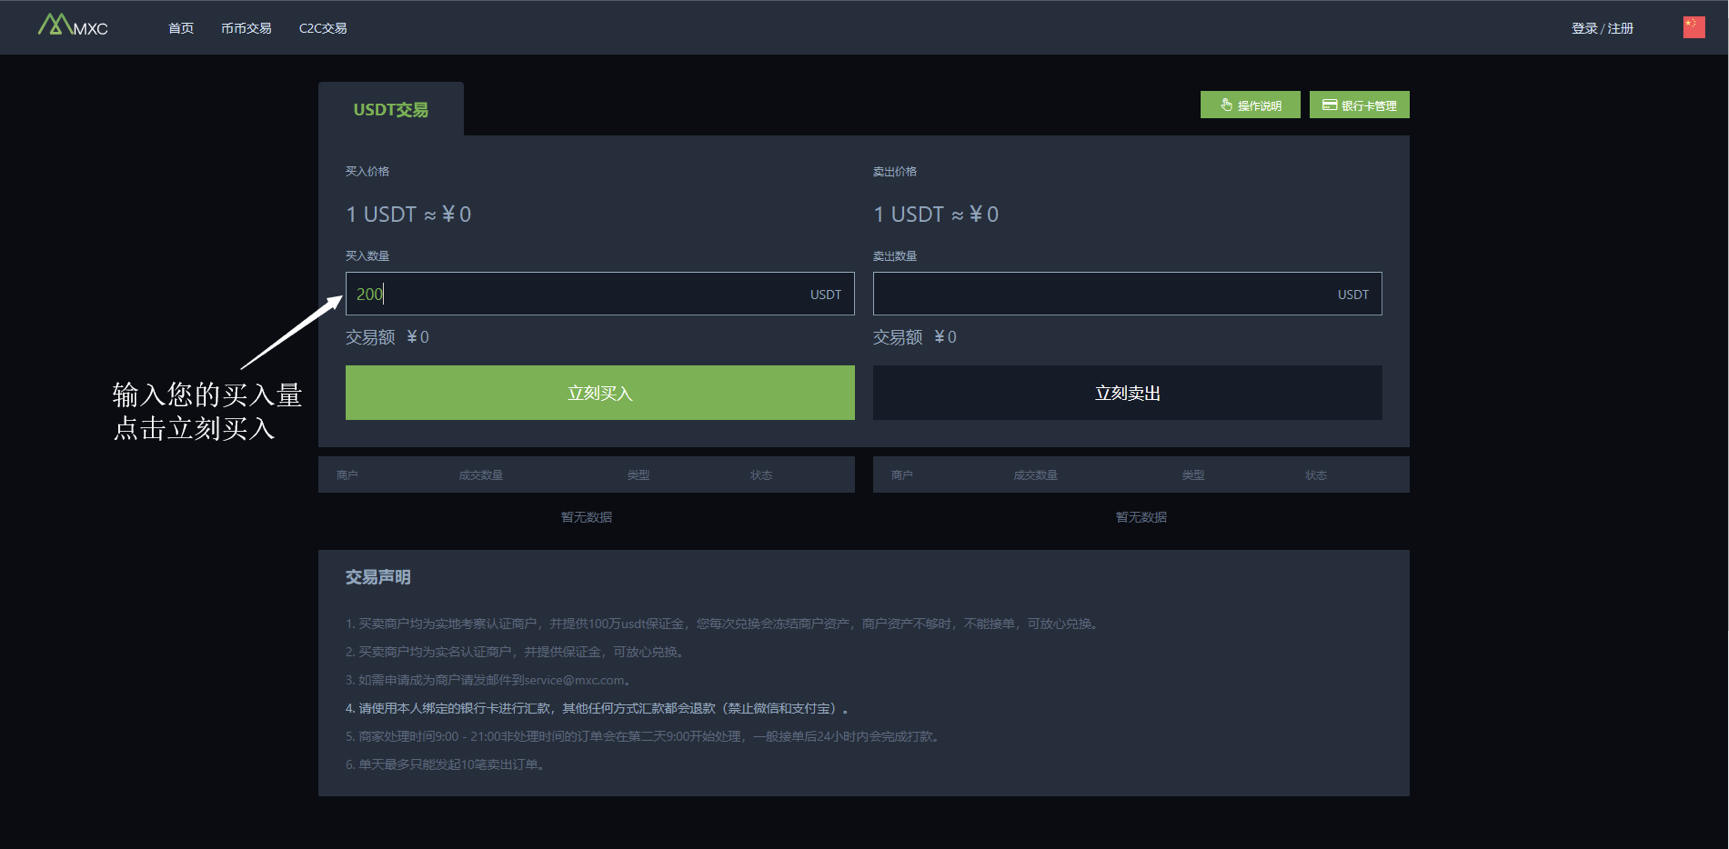Click 类型 header in sell orders table

pyautogui.click(x=1193, y=475)
